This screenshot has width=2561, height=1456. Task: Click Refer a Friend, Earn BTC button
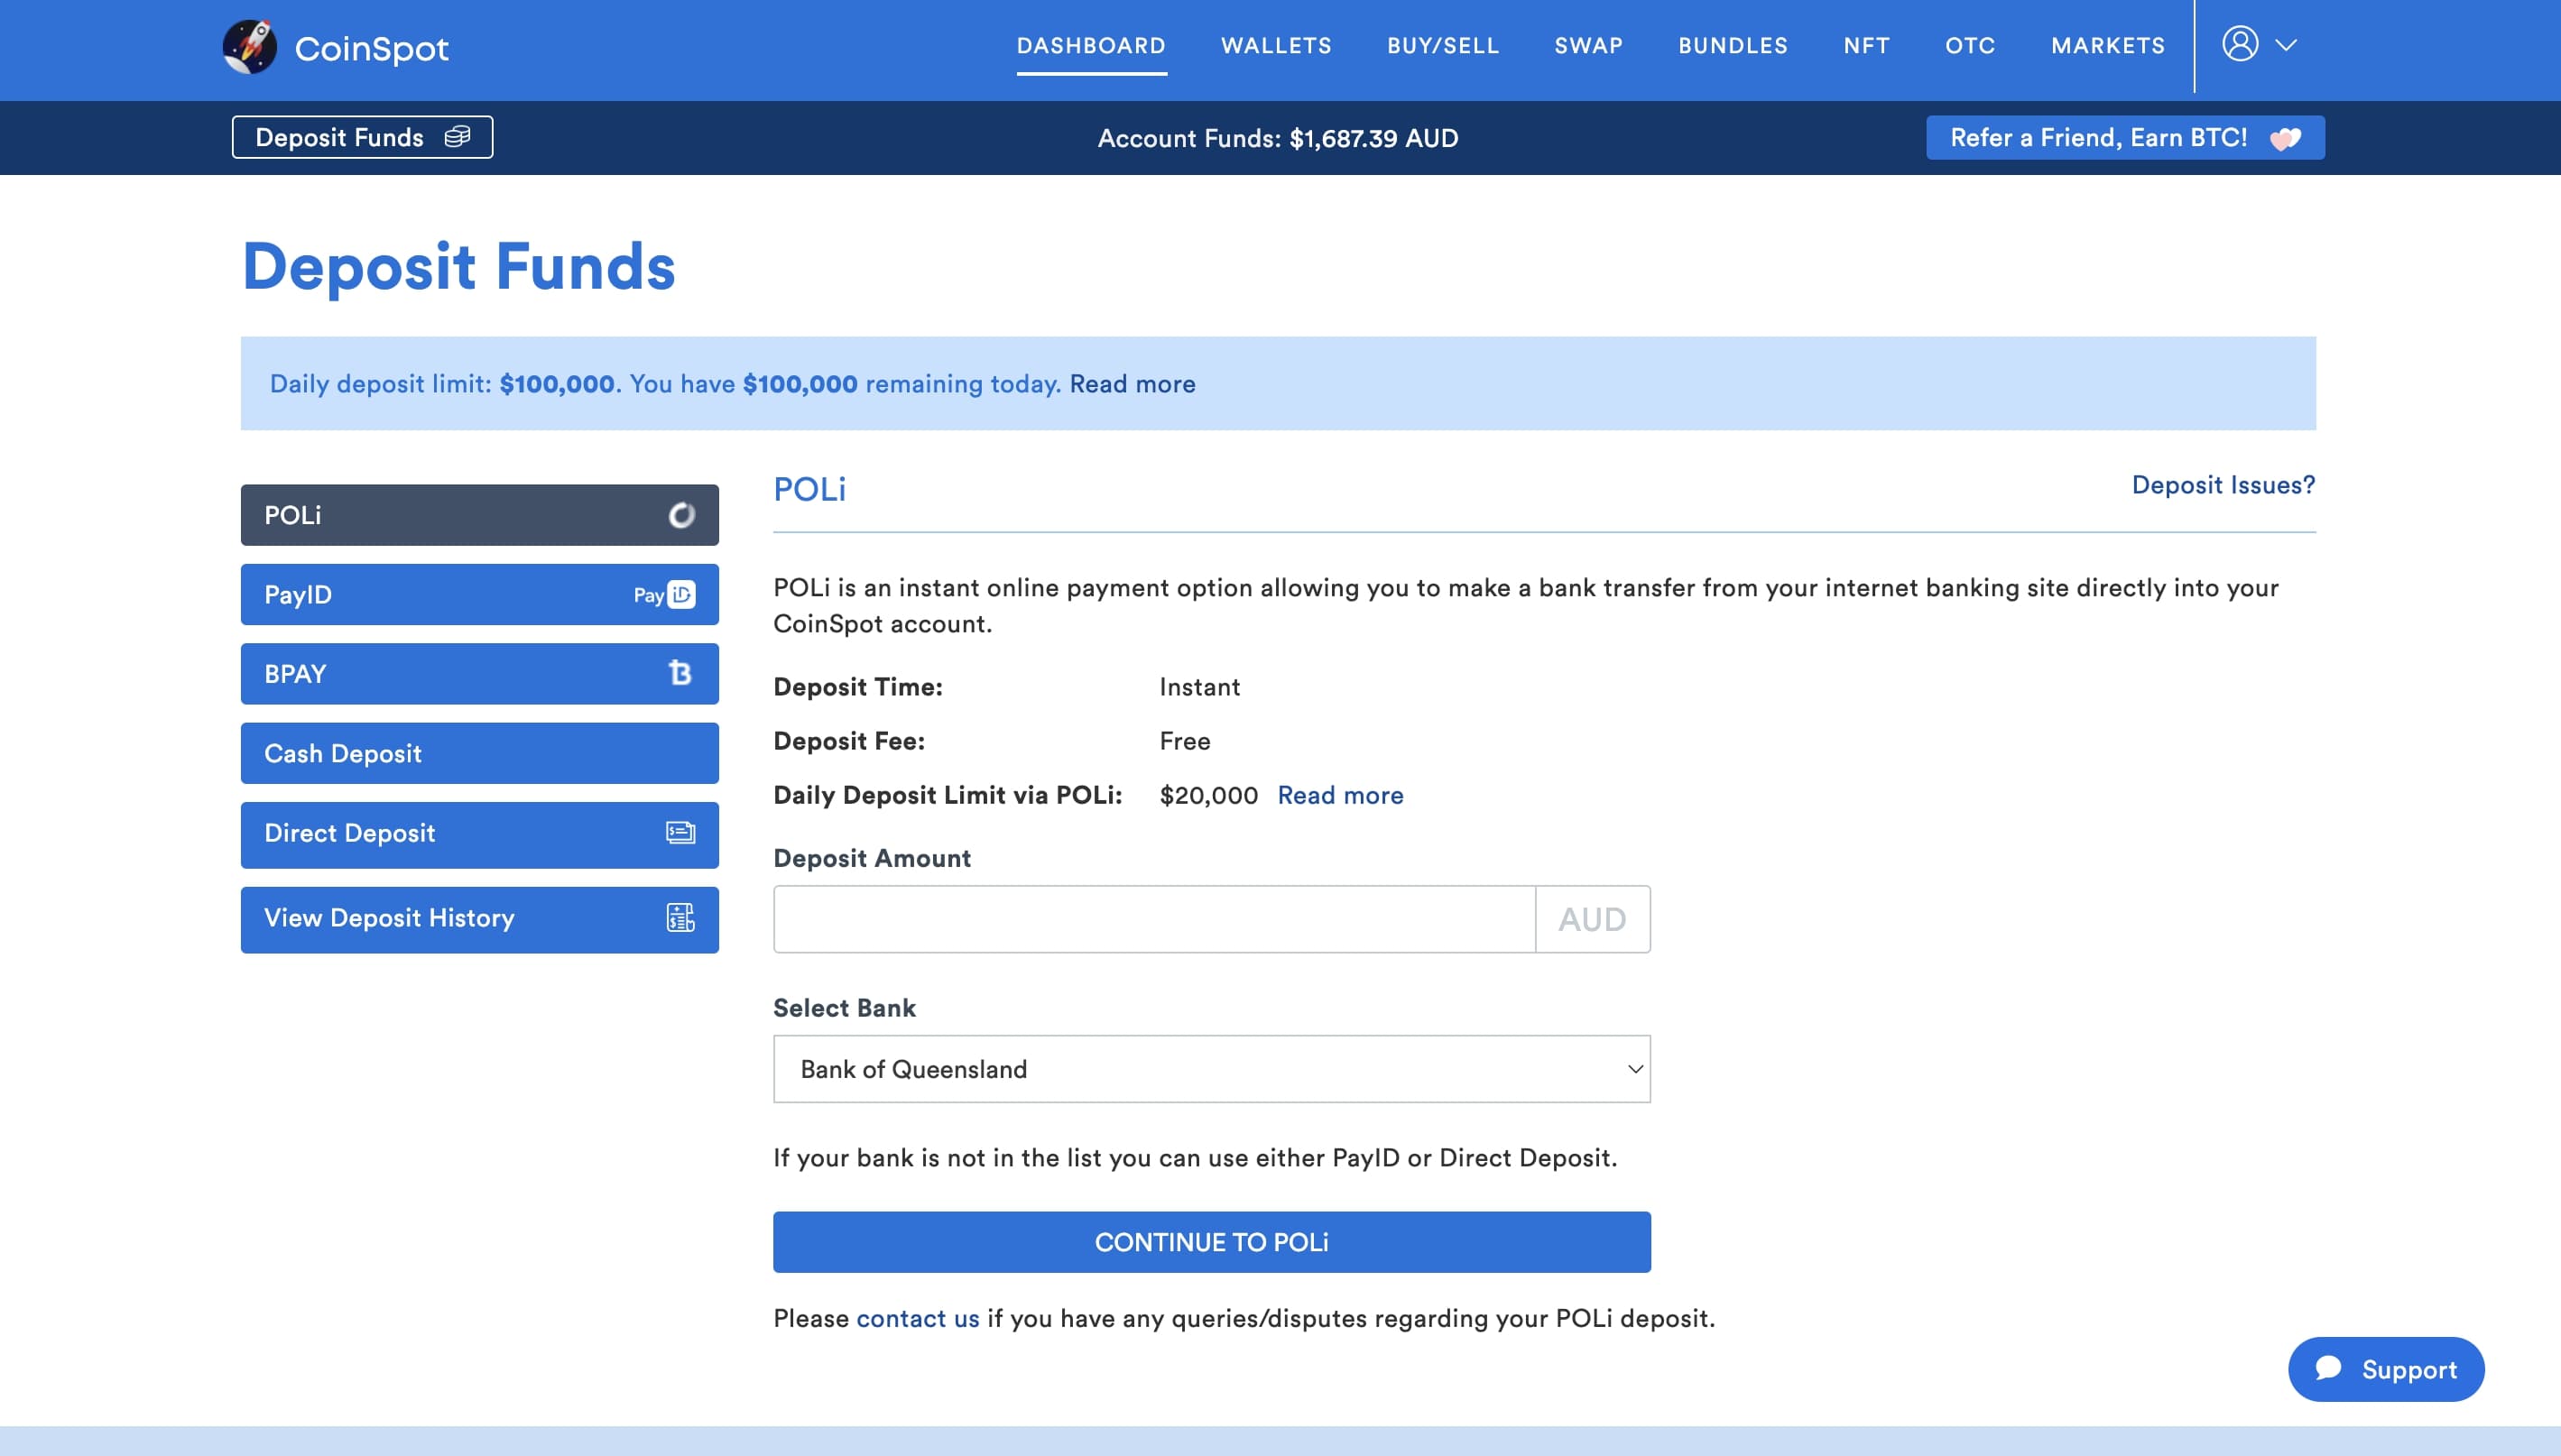tap(2125, 138)
